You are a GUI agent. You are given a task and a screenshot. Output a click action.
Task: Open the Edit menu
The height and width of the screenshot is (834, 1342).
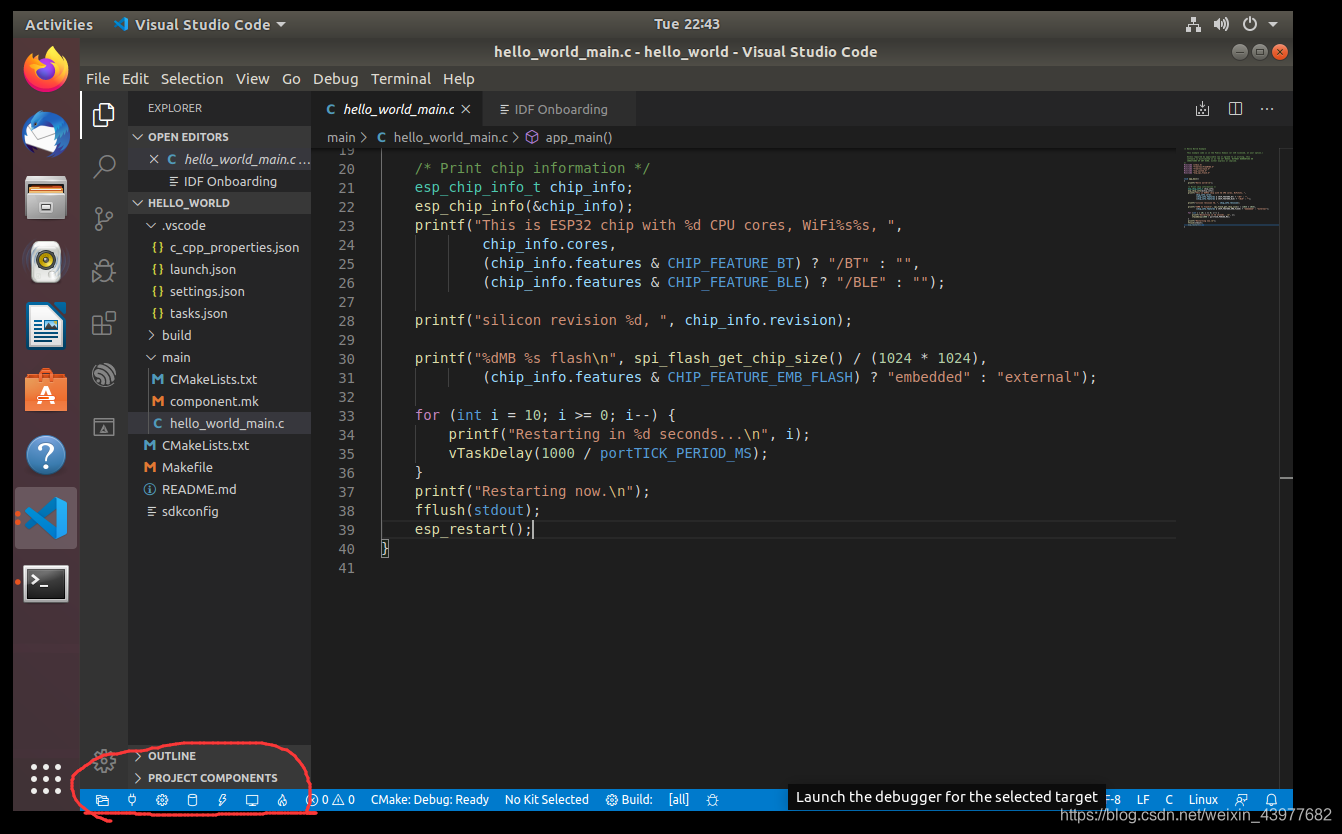click(135, 79)
